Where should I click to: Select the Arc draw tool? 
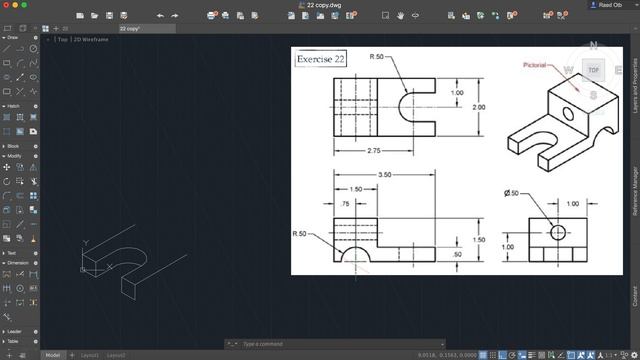(20, 63)
